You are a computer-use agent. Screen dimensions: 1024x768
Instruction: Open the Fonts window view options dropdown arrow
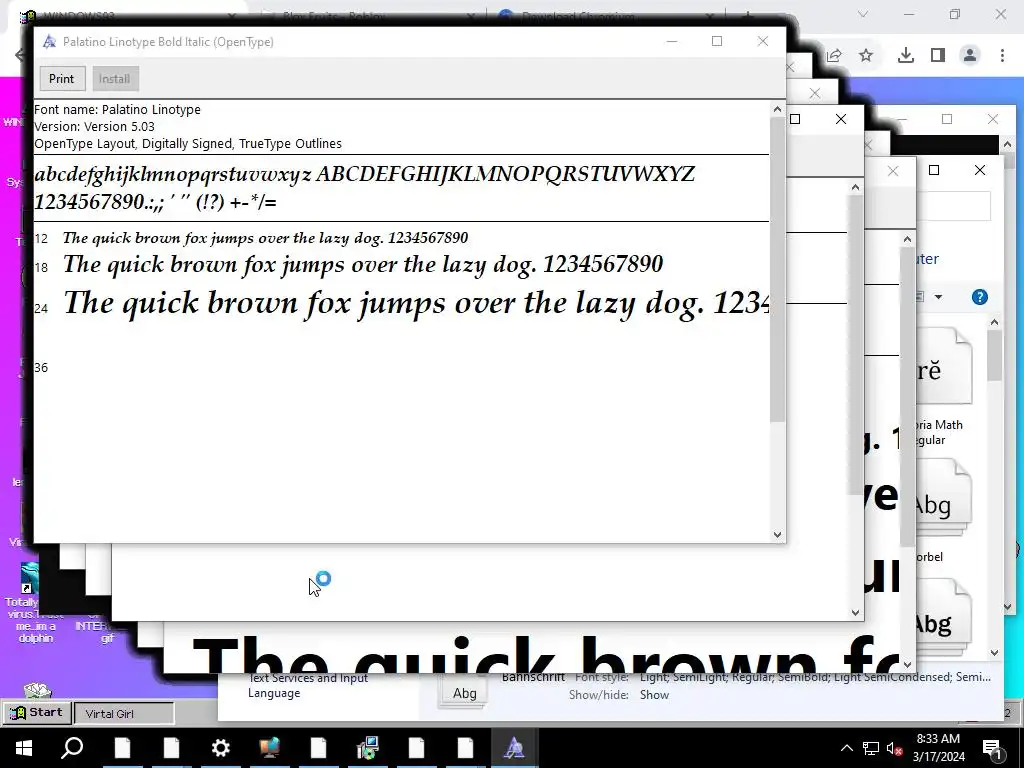938,297
